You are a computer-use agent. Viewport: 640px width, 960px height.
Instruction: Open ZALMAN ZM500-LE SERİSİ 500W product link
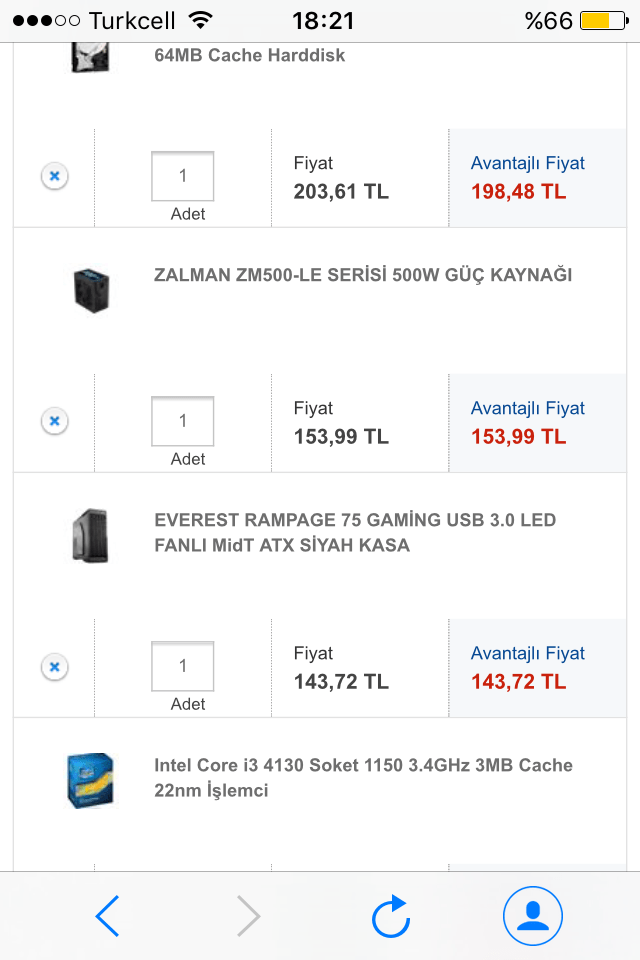pyautogui.click(x=363, y=275)
